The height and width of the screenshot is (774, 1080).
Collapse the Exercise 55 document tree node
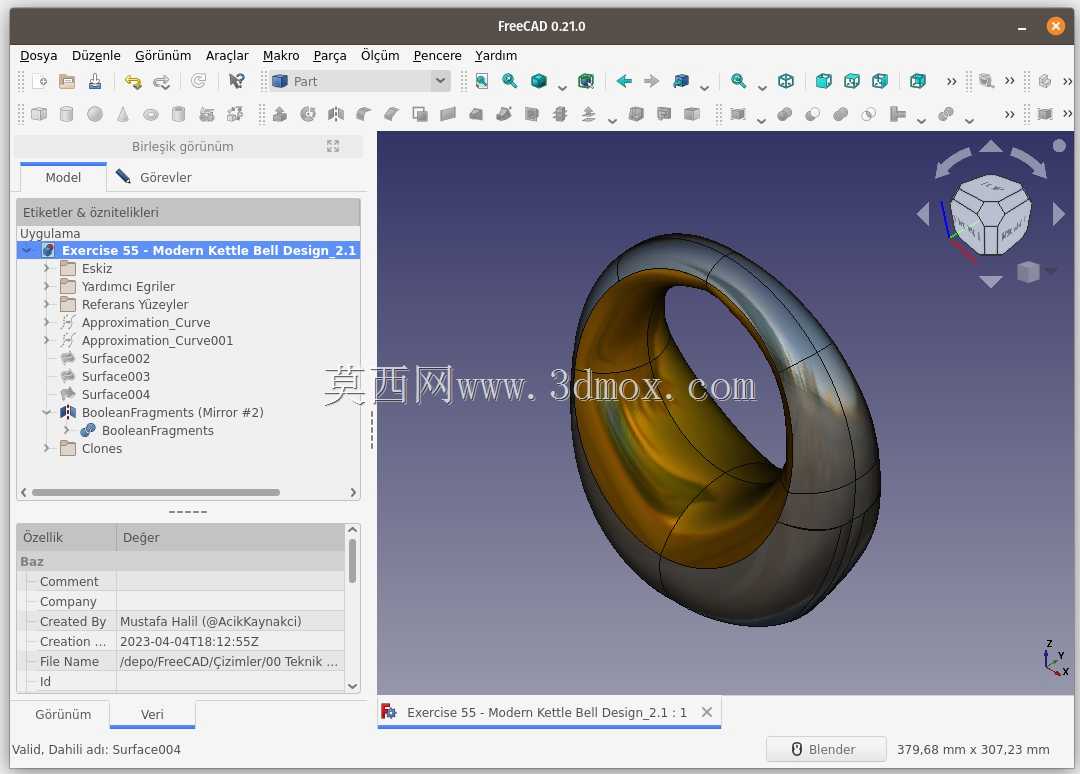[x=27, y=250]
